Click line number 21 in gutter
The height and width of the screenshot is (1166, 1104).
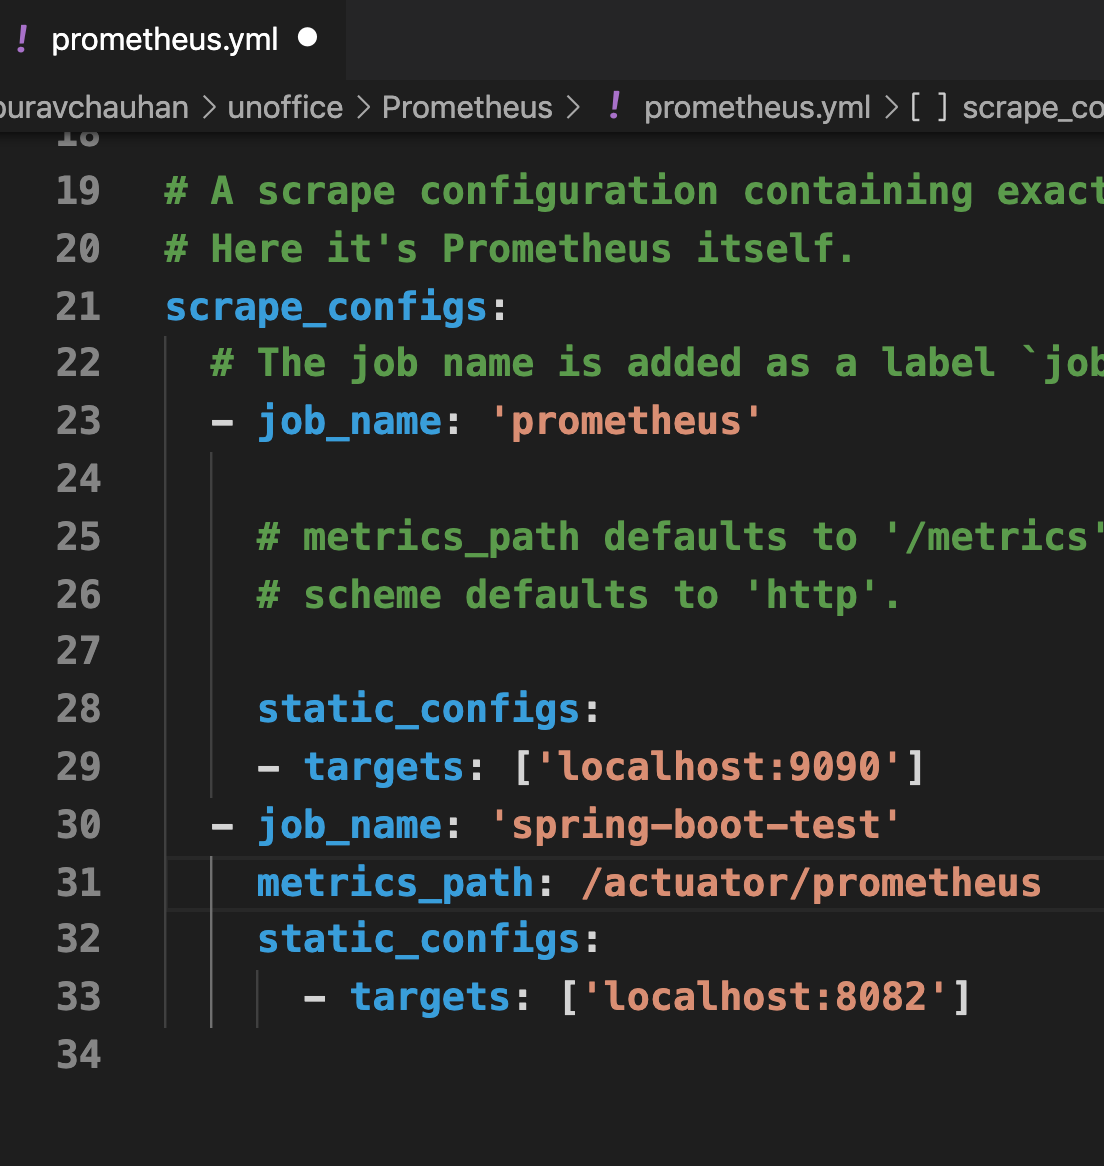click(x=78, y=306)
